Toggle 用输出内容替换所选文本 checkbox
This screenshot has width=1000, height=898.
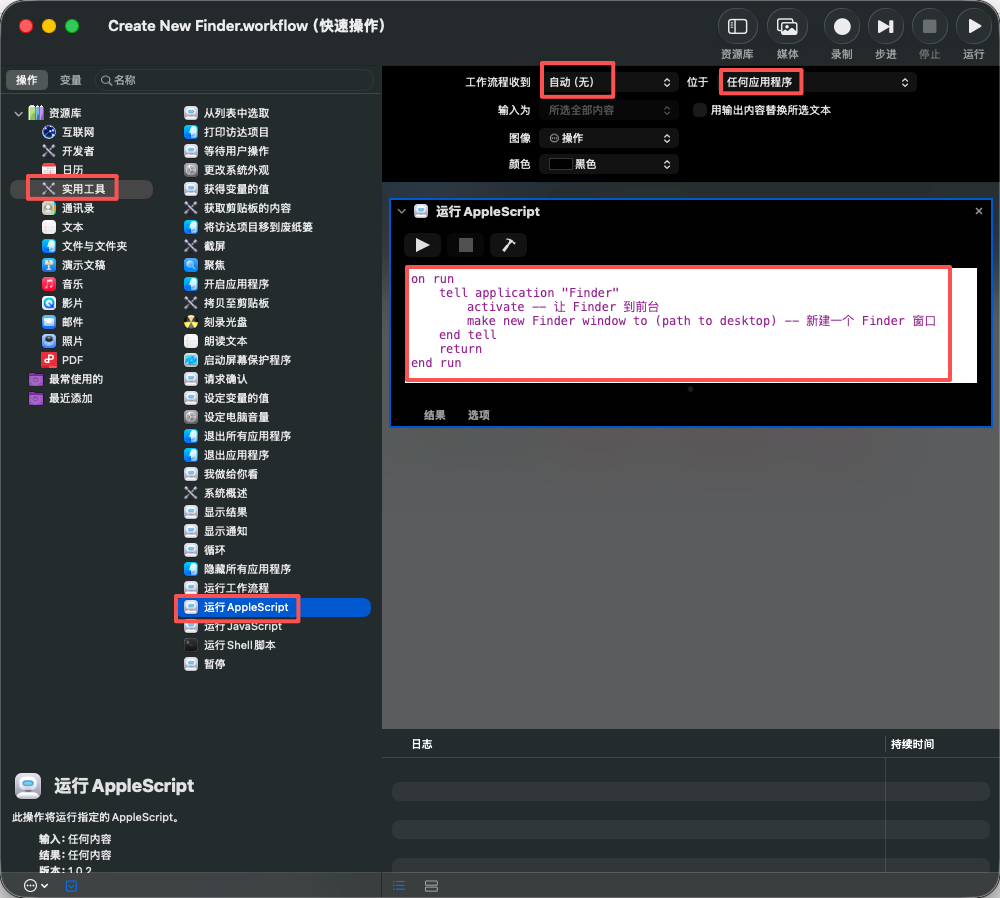[700, 110]
